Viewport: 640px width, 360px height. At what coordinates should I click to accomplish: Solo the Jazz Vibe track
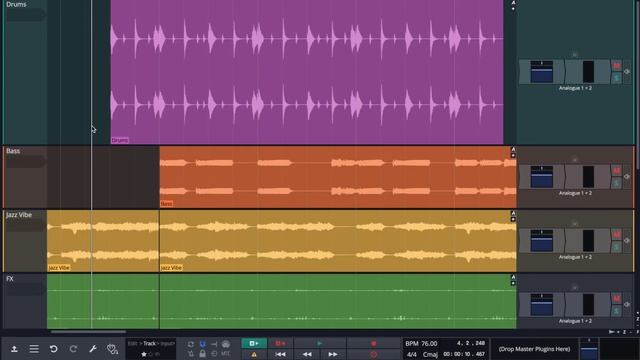coord(616,247)
